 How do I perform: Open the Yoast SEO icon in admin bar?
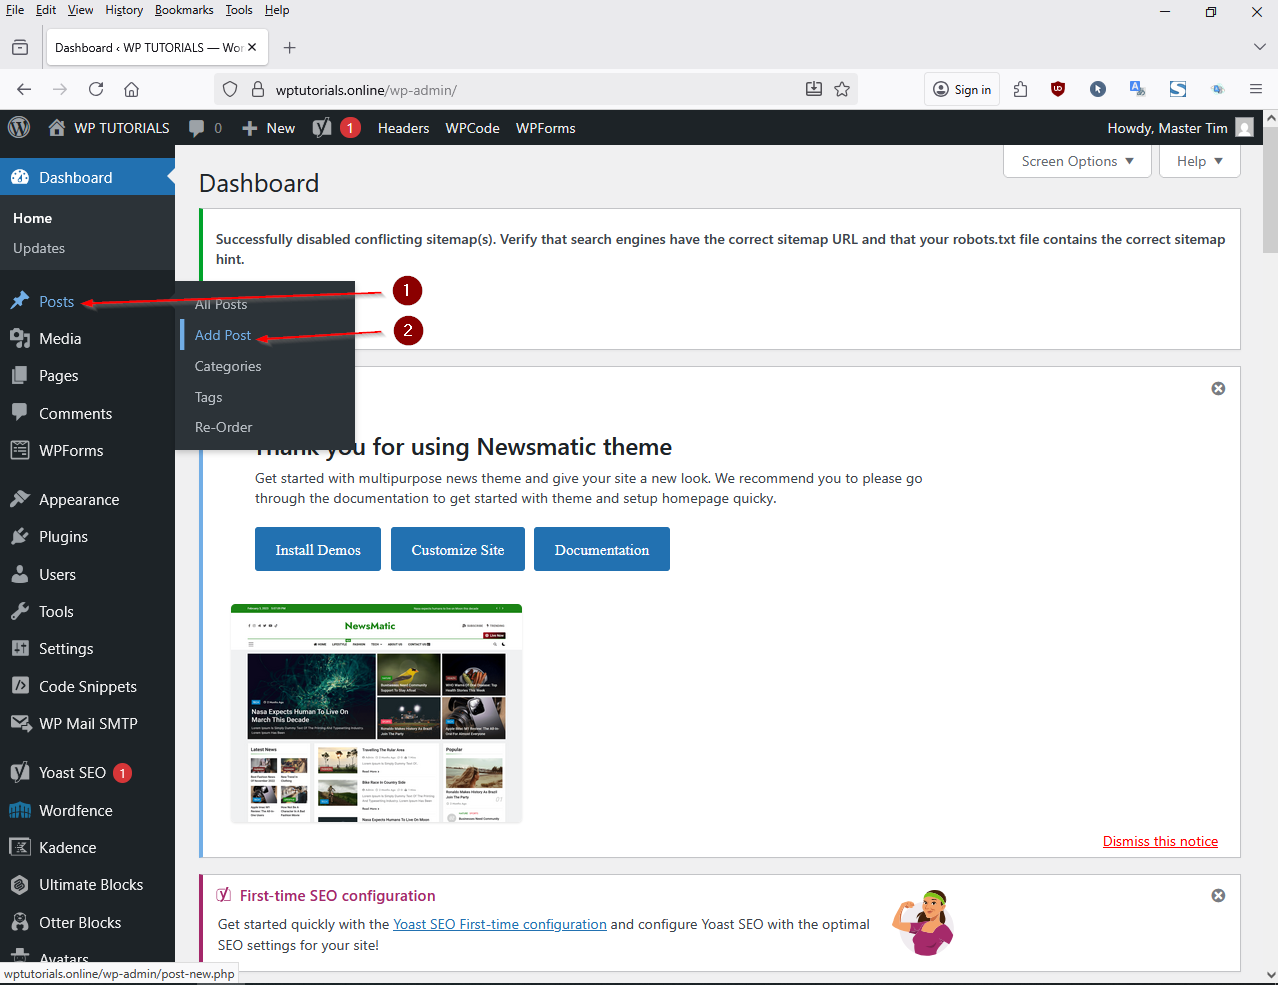322,128
